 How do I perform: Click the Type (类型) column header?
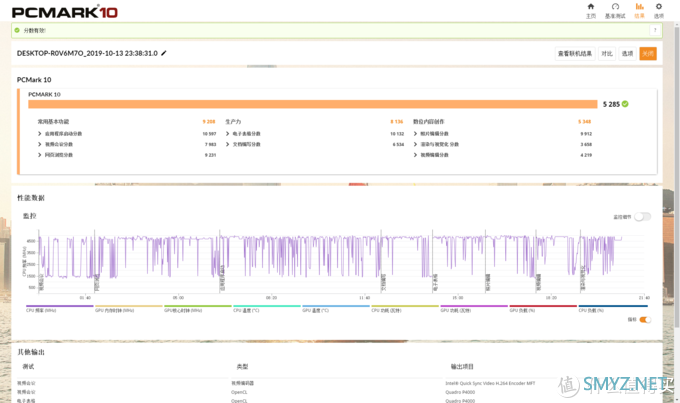point(242,367)
